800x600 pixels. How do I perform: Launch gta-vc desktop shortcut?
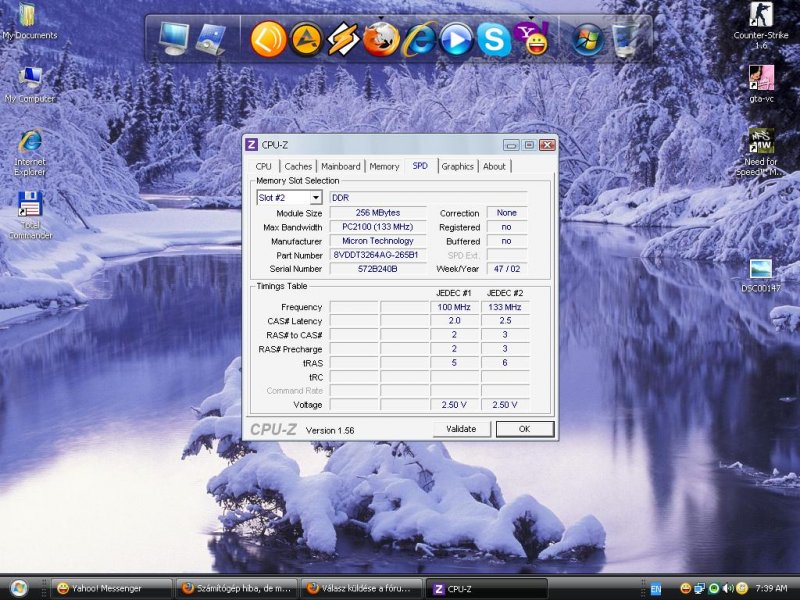[761, 83]
